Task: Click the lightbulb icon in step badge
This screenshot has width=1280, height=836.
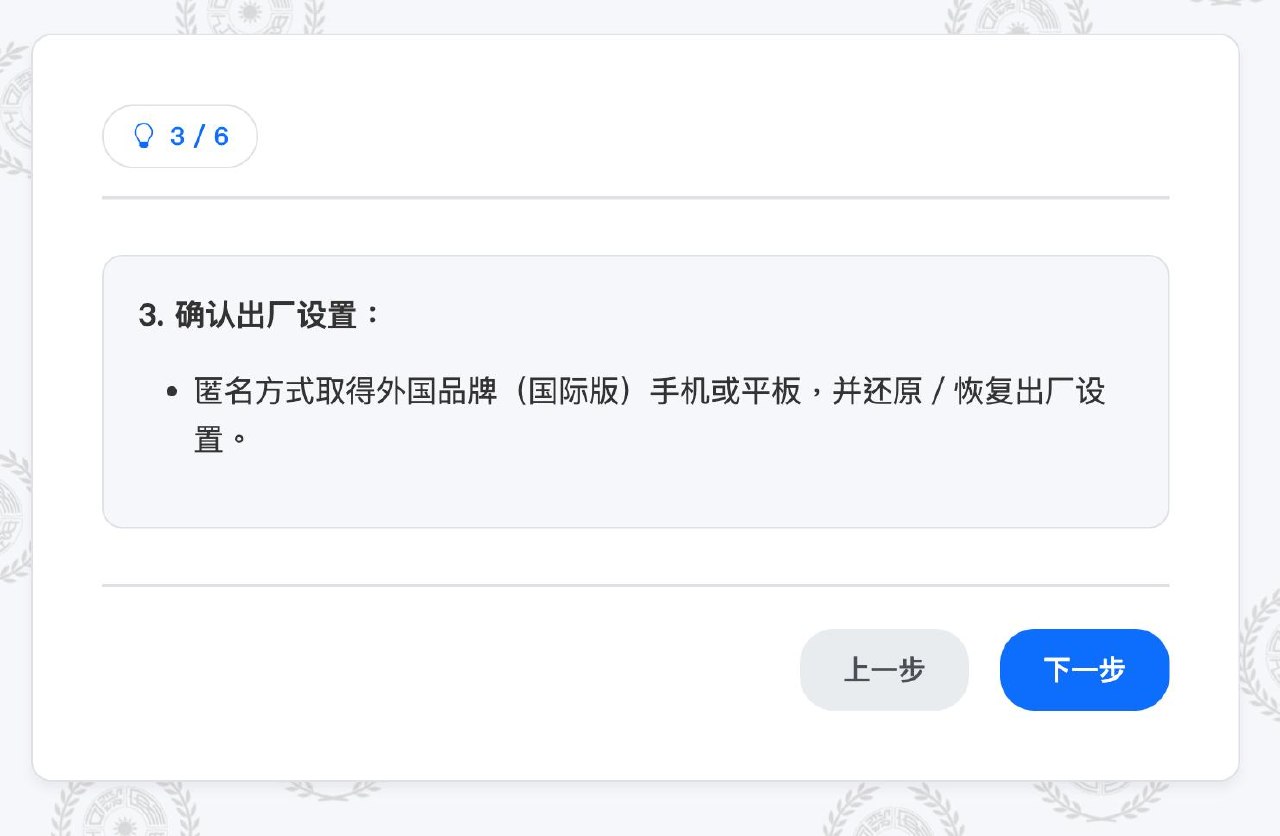Action: pos(144,136)
